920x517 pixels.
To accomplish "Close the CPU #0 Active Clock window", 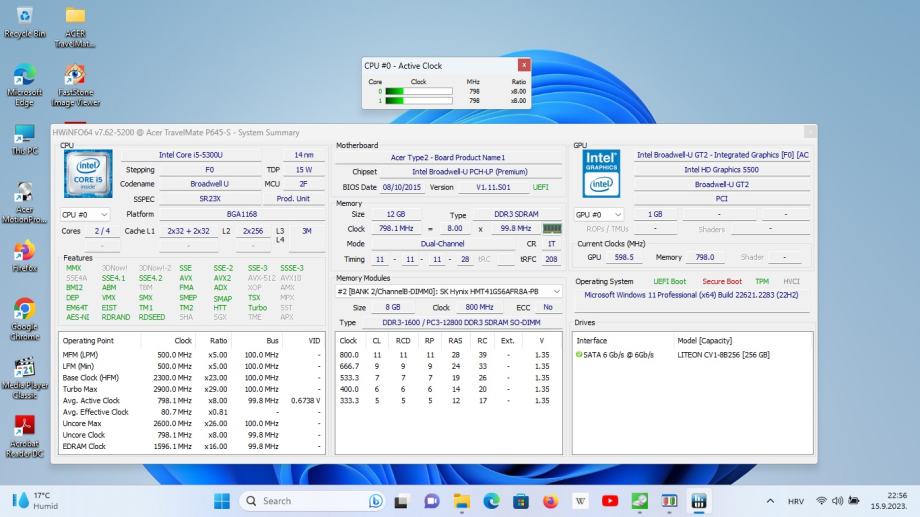I will (522, 66).
